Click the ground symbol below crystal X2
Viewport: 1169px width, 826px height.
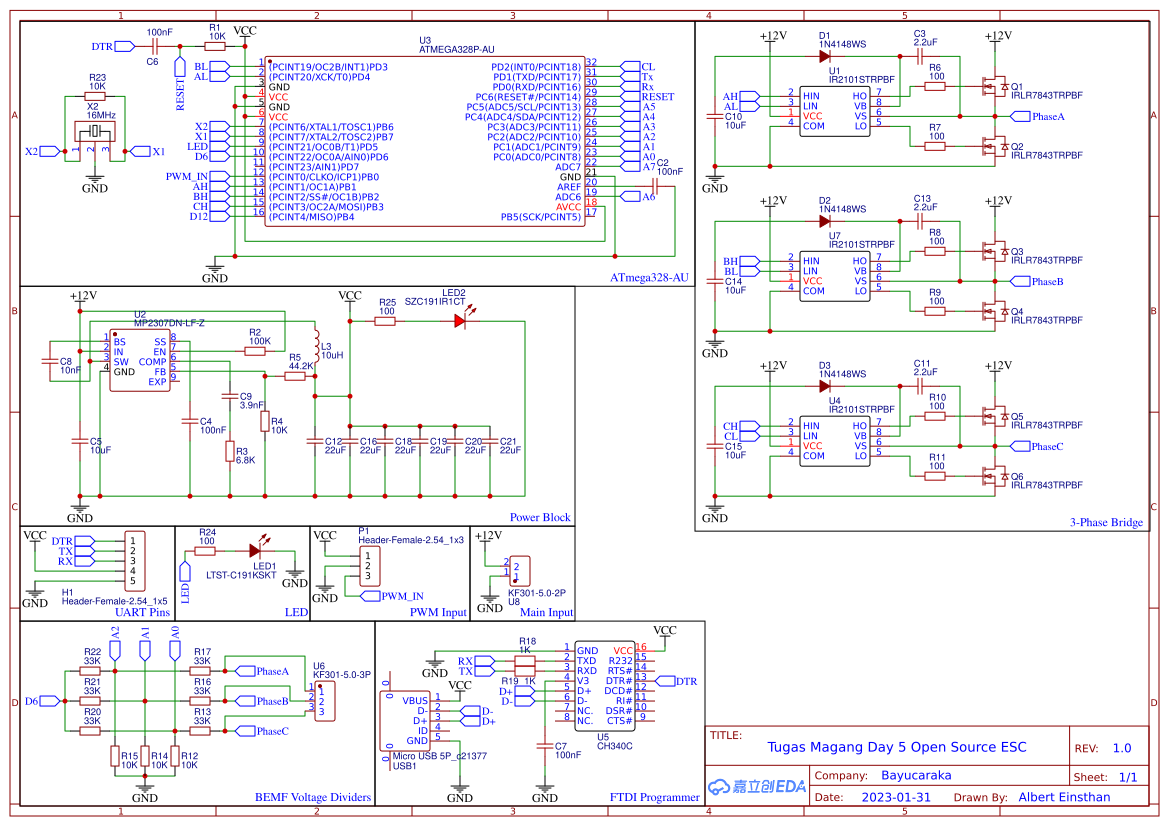(95, 180)
